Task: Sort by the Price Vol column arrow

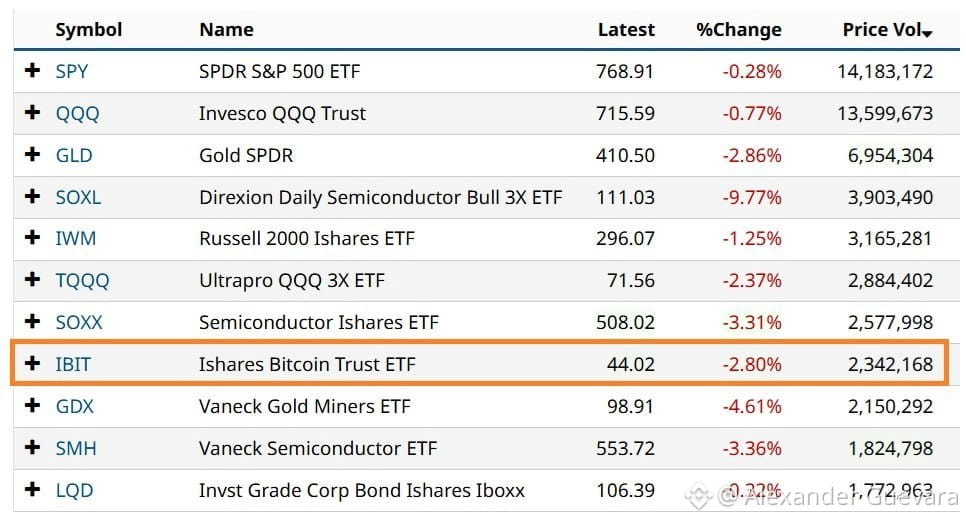Action: [927, 33]
